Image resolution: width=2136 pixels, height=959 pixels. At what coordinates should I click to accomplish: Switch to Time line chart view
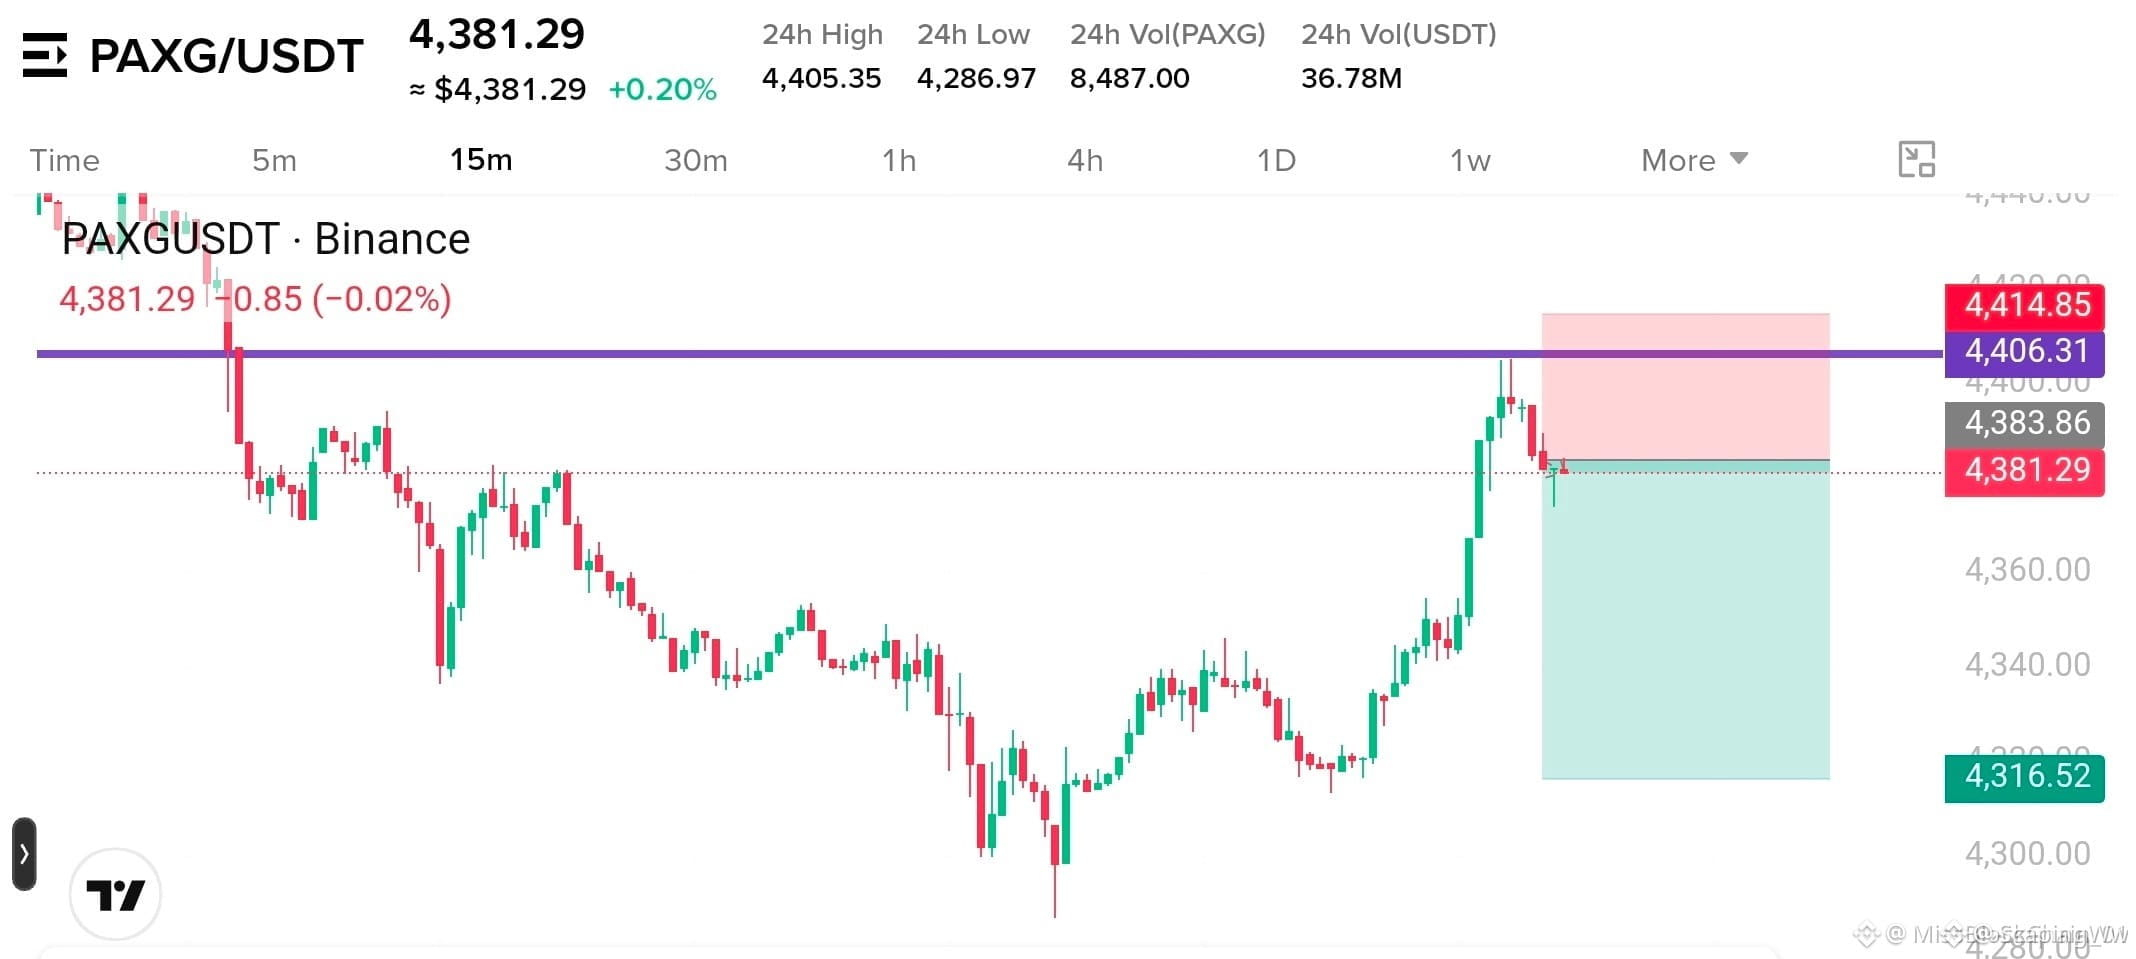[x=65, y=160]
